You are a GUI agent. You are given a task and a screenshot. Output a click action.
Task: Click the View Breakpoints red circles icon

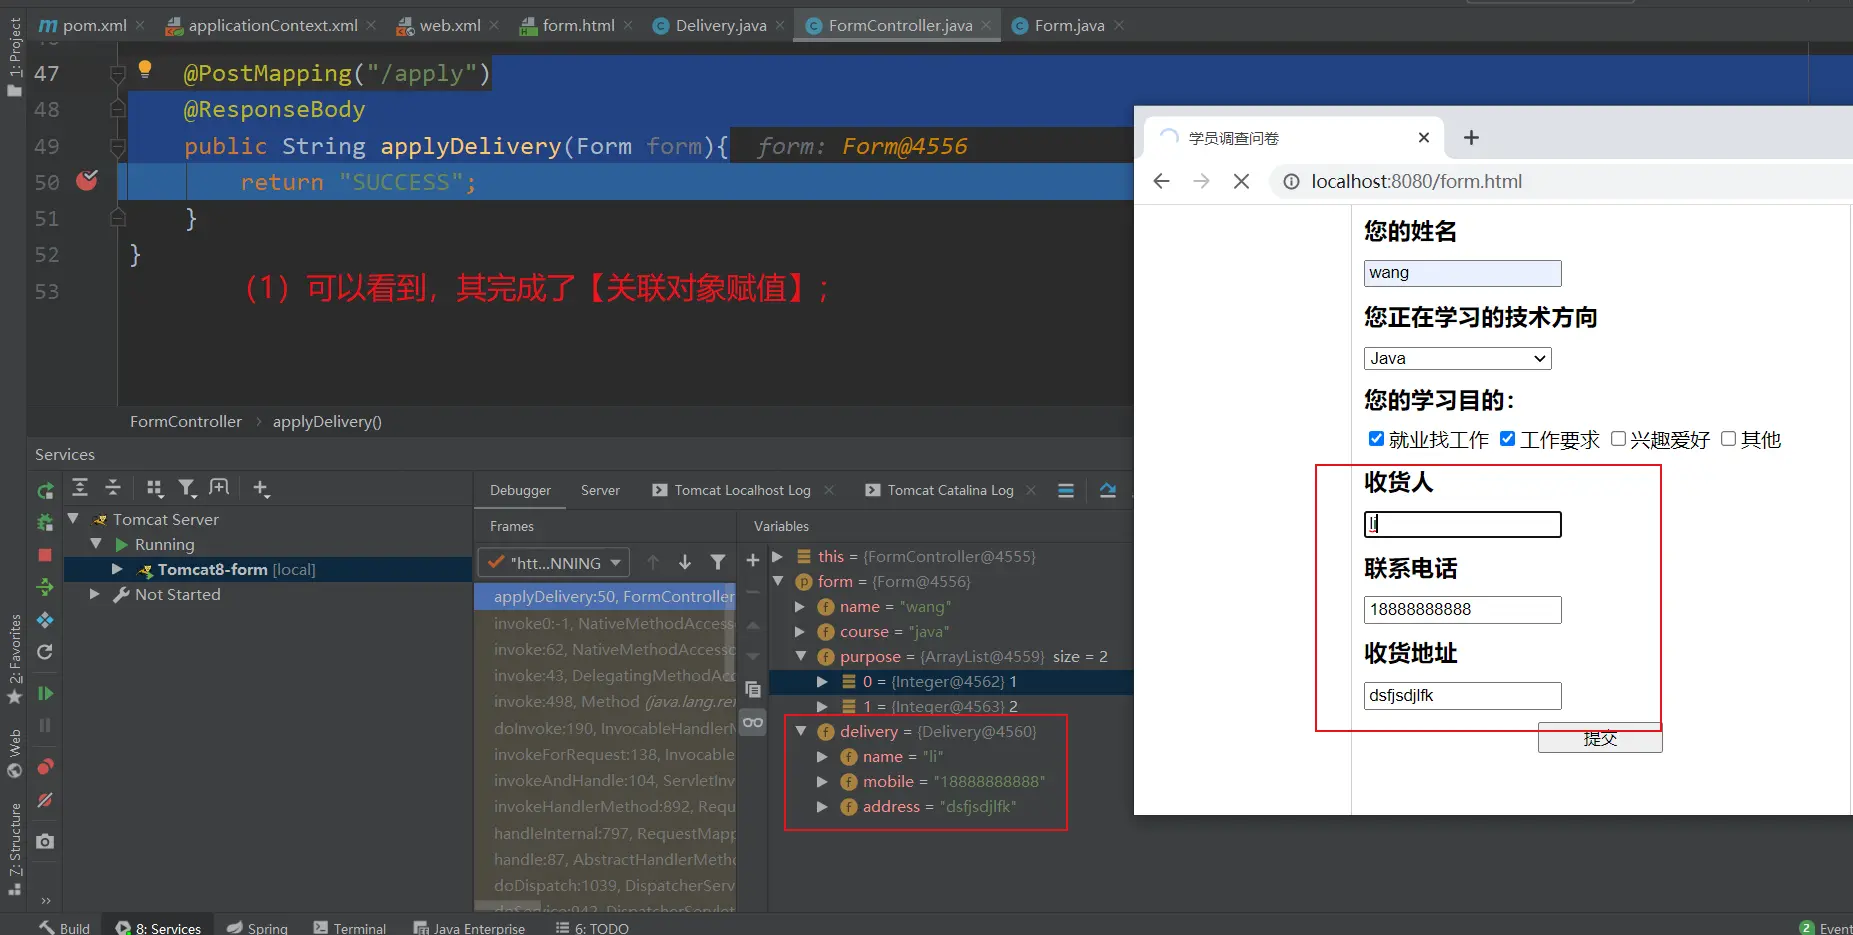(x=45, y=767)
